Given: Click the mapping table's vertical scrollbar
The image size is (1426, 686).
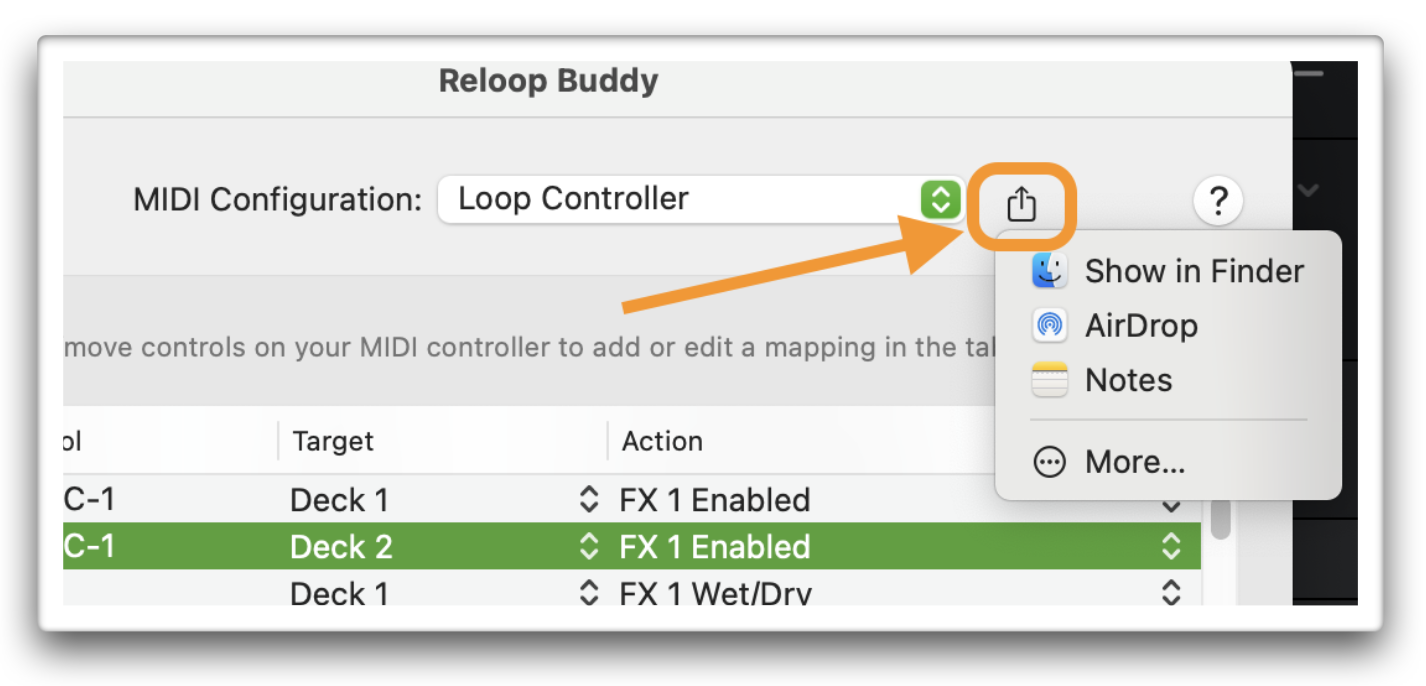Looking at the screenshot, I should point(1220,516).
